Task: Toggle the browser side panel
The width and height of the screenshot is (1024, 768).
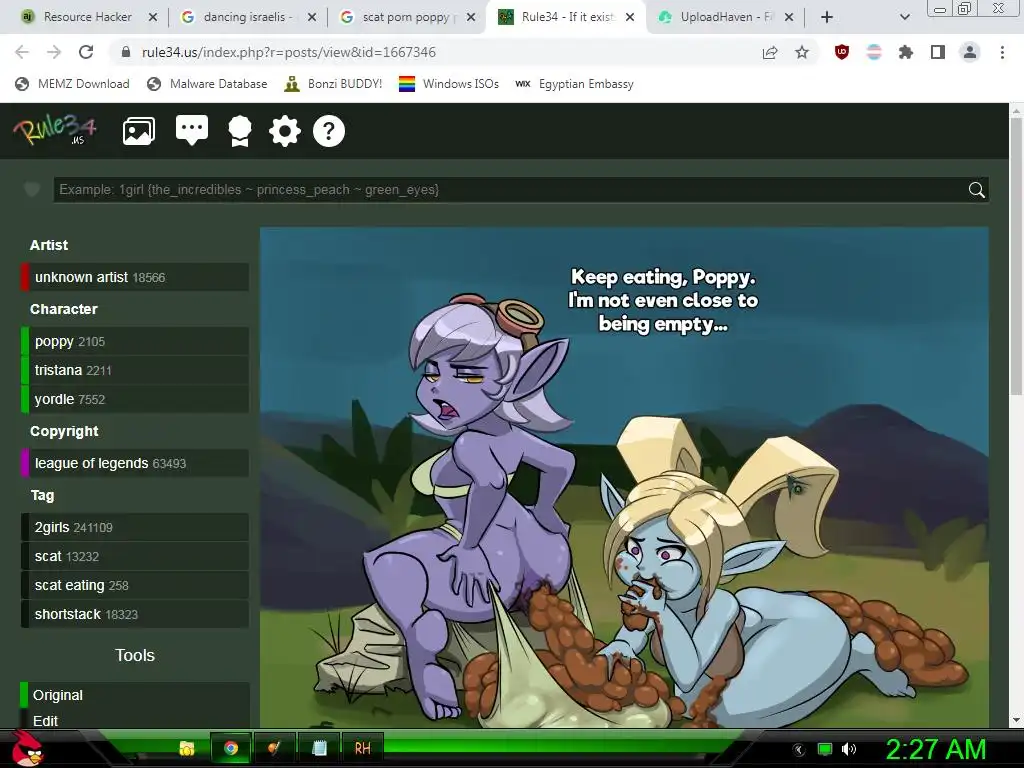Action: pos(938,52)
